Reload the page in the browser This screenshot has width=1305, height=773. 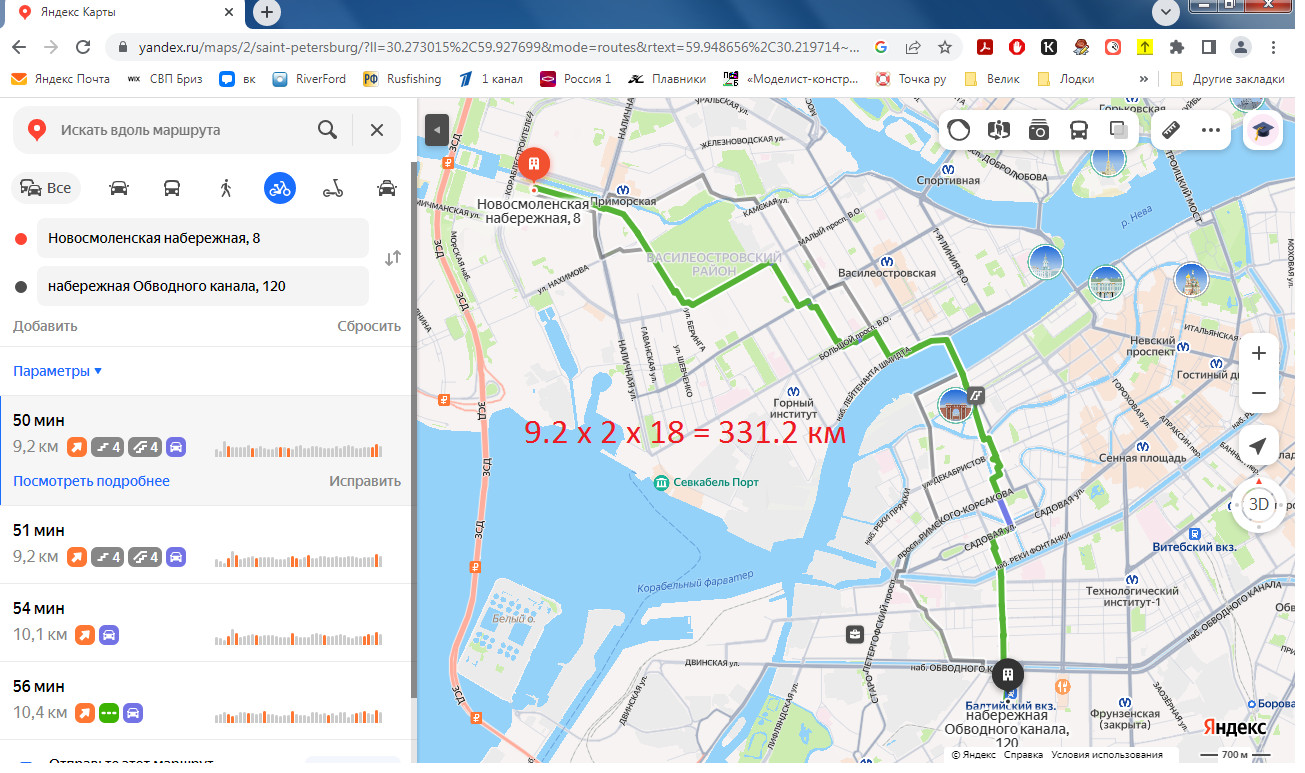(85, 47)
